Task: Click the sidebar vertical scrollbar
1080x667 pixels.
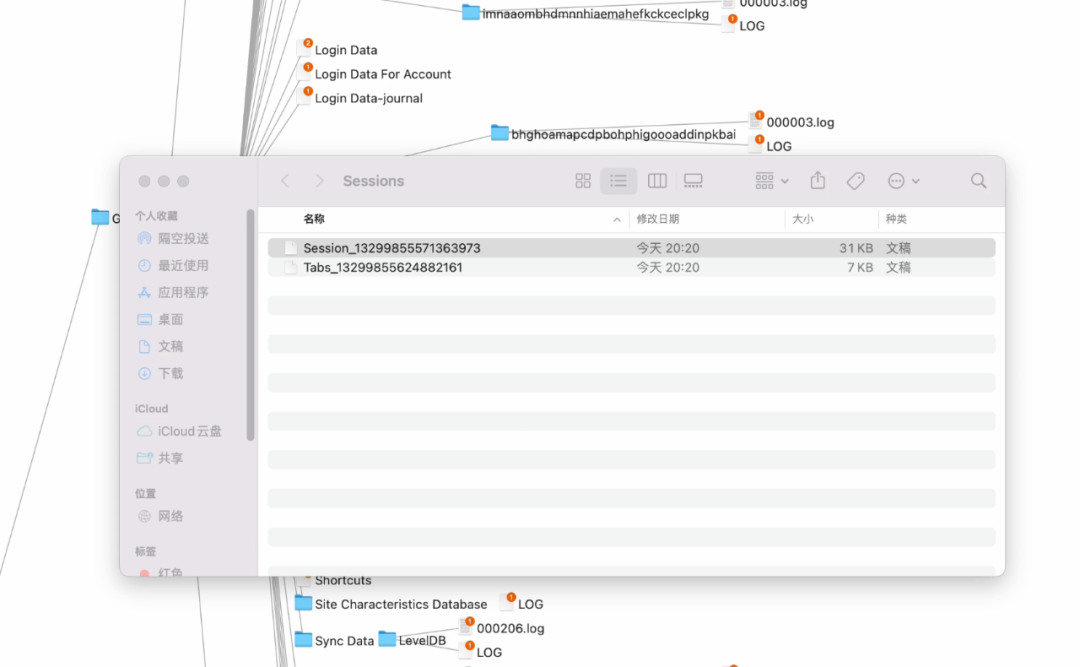Action: pos(250,320)
